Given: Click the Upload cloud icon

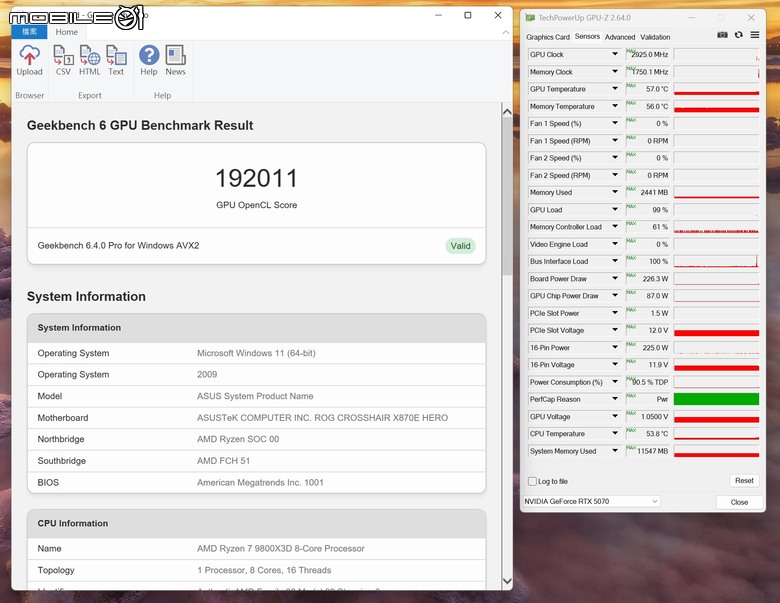Looking at the screenshot, I should tap(29, 55).
